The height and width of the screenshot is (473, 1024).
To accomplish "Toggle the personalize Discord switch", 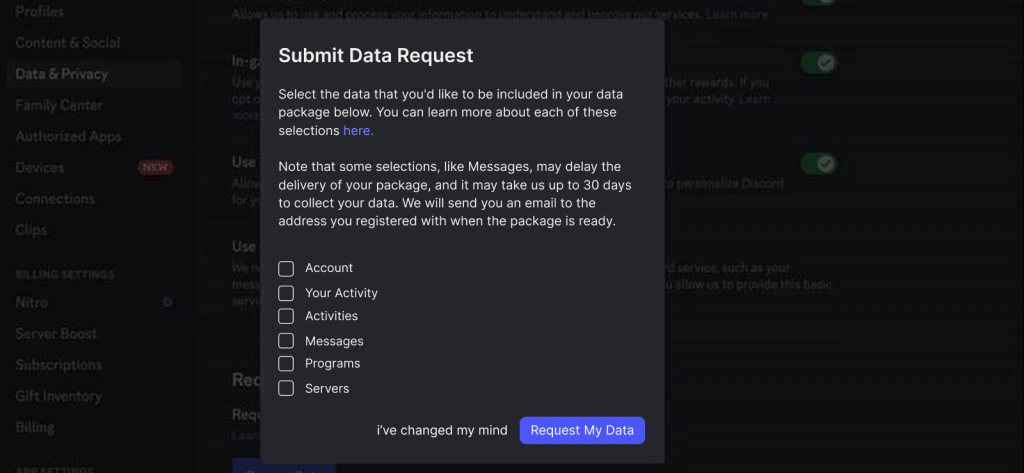I will 819,163.
